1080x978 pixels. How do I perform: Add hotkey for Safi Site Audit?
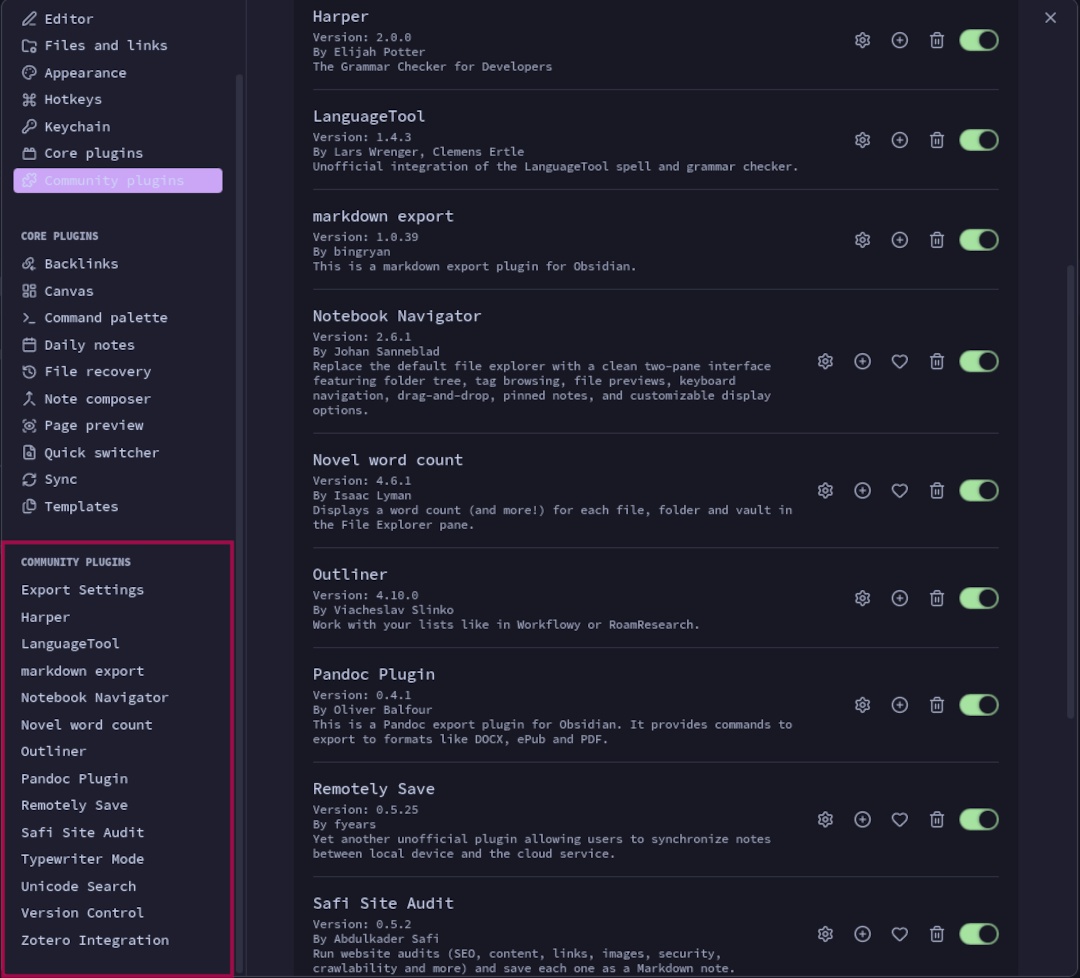[862, 934]
